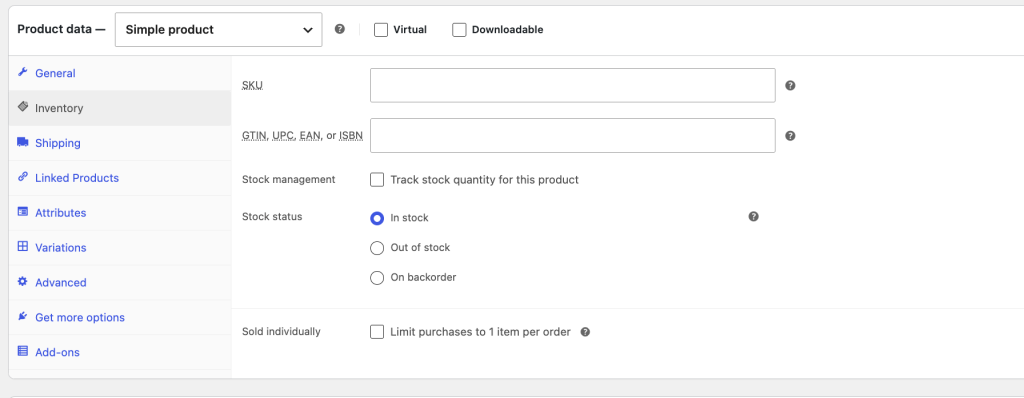The height and width of the screenshot is (398, 1024).
Task: Check Track stock quantity for this product
Action: (377, 180)
